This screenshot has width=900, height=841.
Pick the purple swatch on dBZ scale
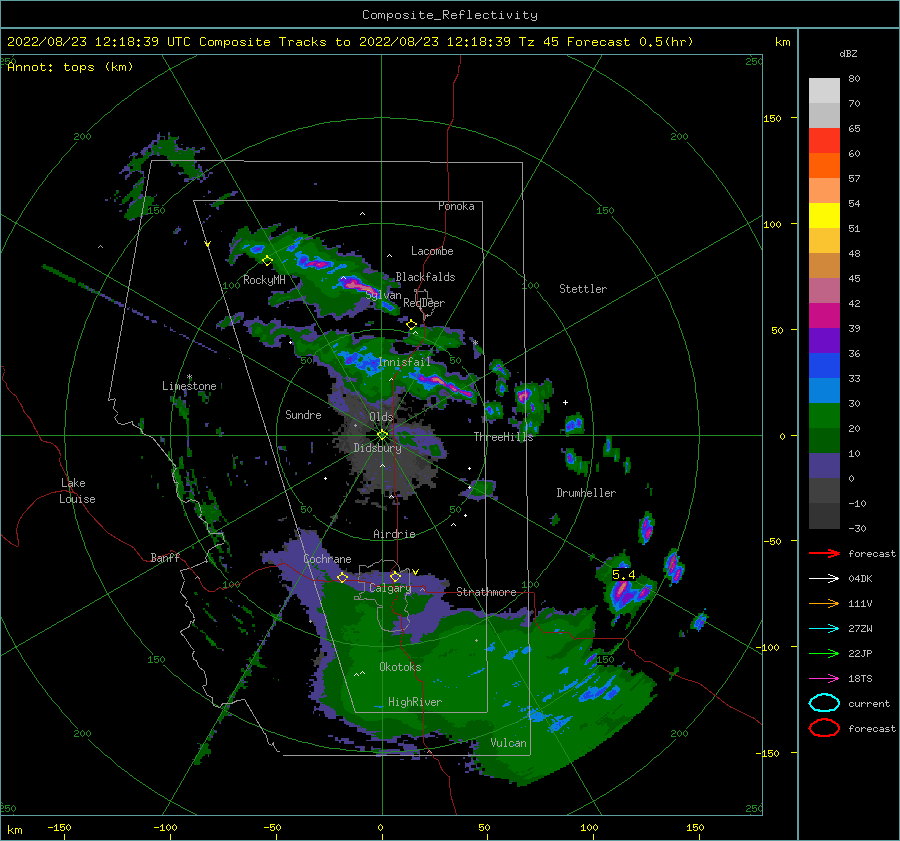(x=824, y=341)
